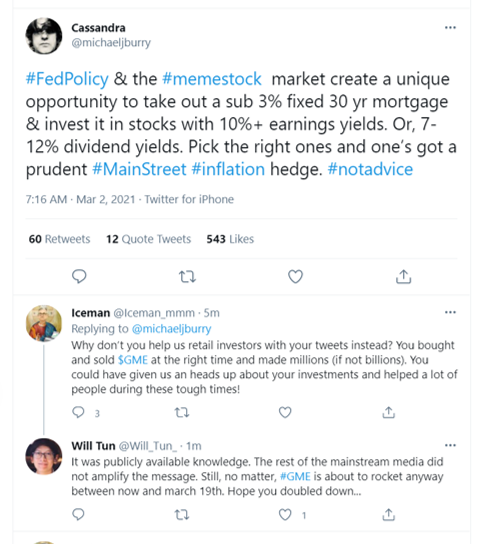Like Cassandra's main tweet
This screenshot has width=481, height=544.
pos(295,277)
